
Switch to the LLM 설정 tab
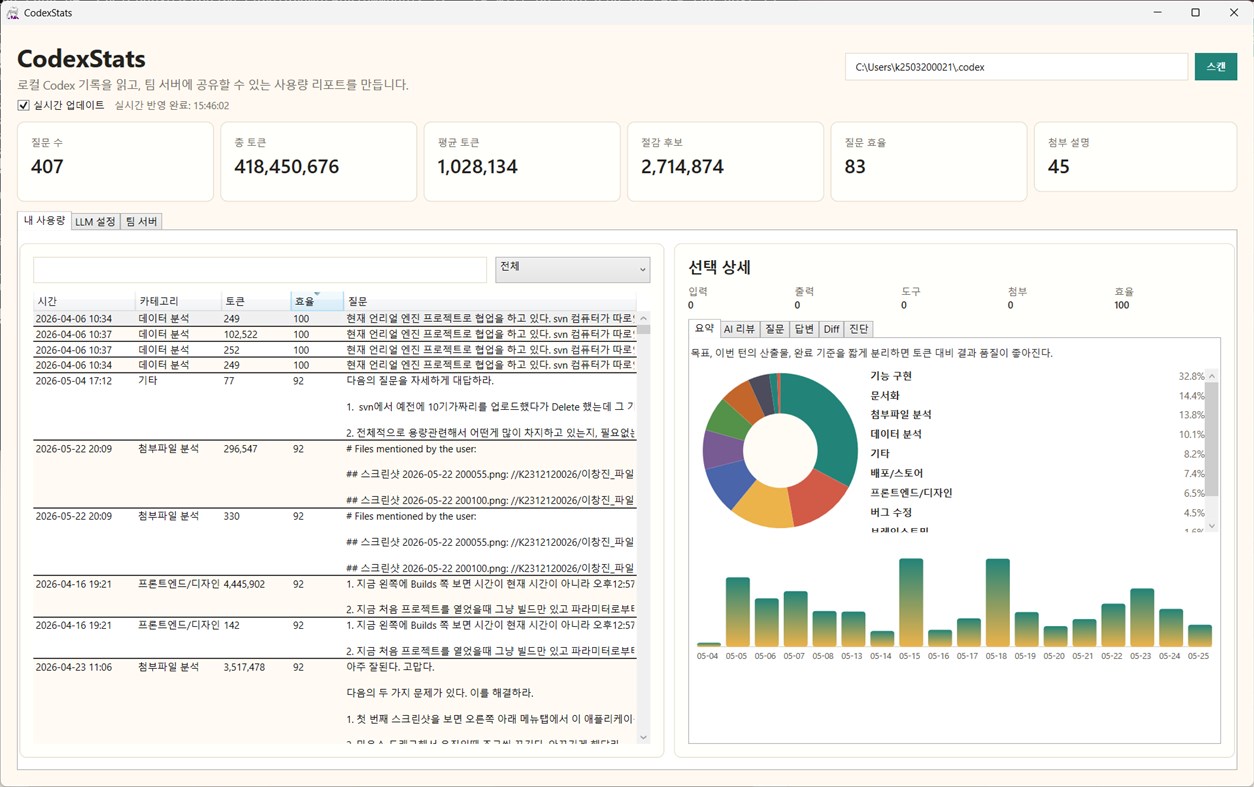[x=95, y=222]
